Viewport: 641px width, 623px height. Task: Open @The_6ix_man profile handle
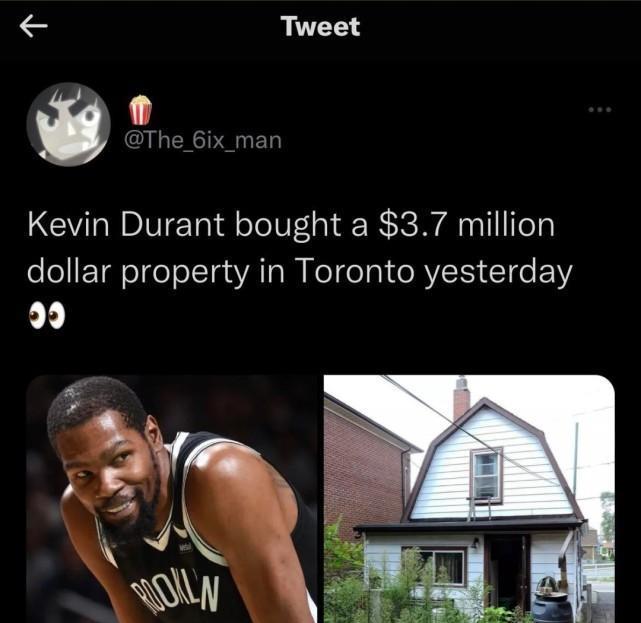(202, 140)
